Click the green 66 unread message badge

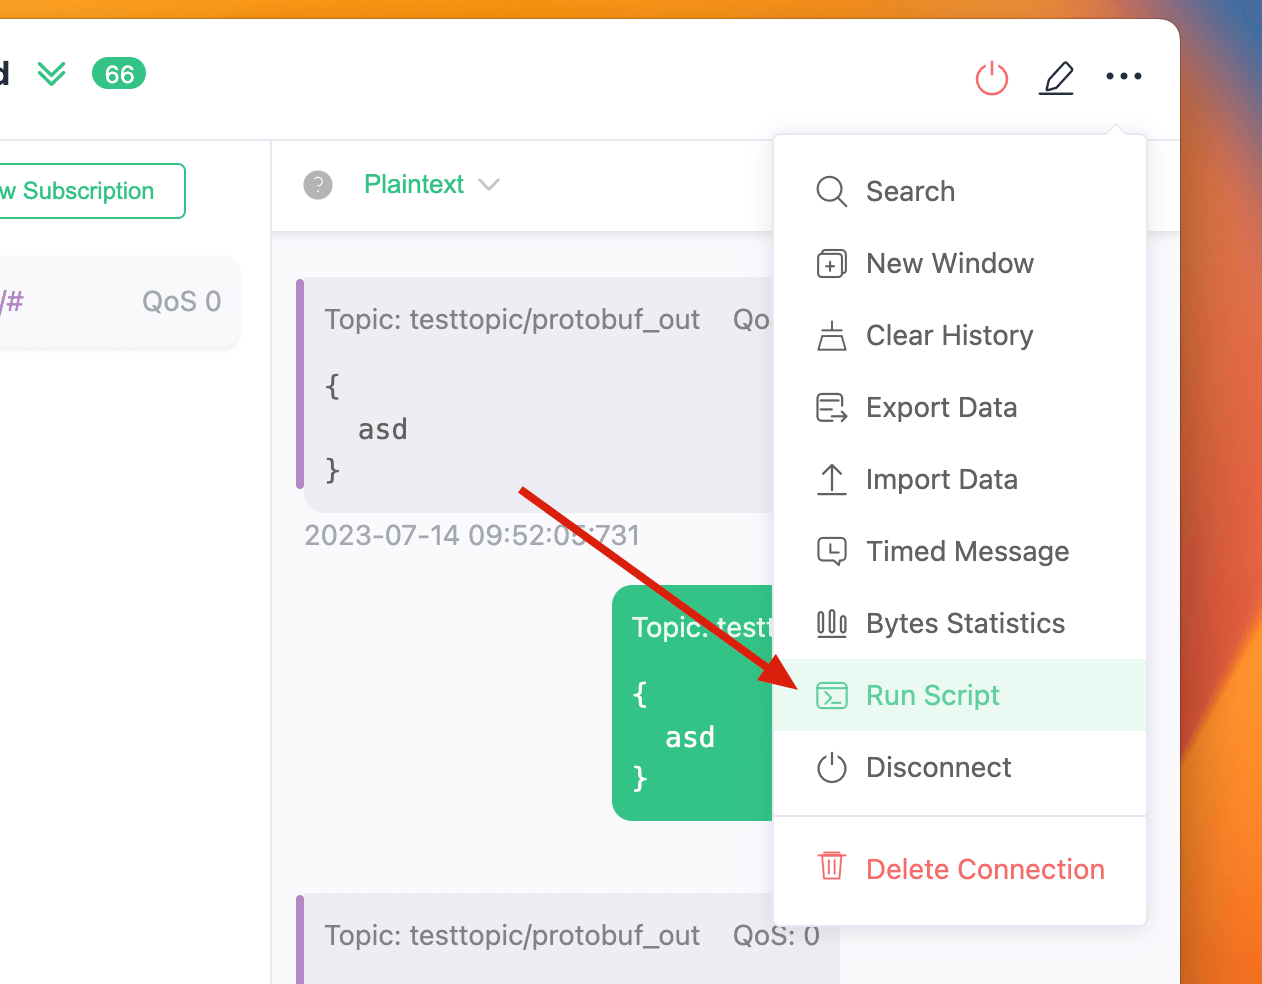119,74
